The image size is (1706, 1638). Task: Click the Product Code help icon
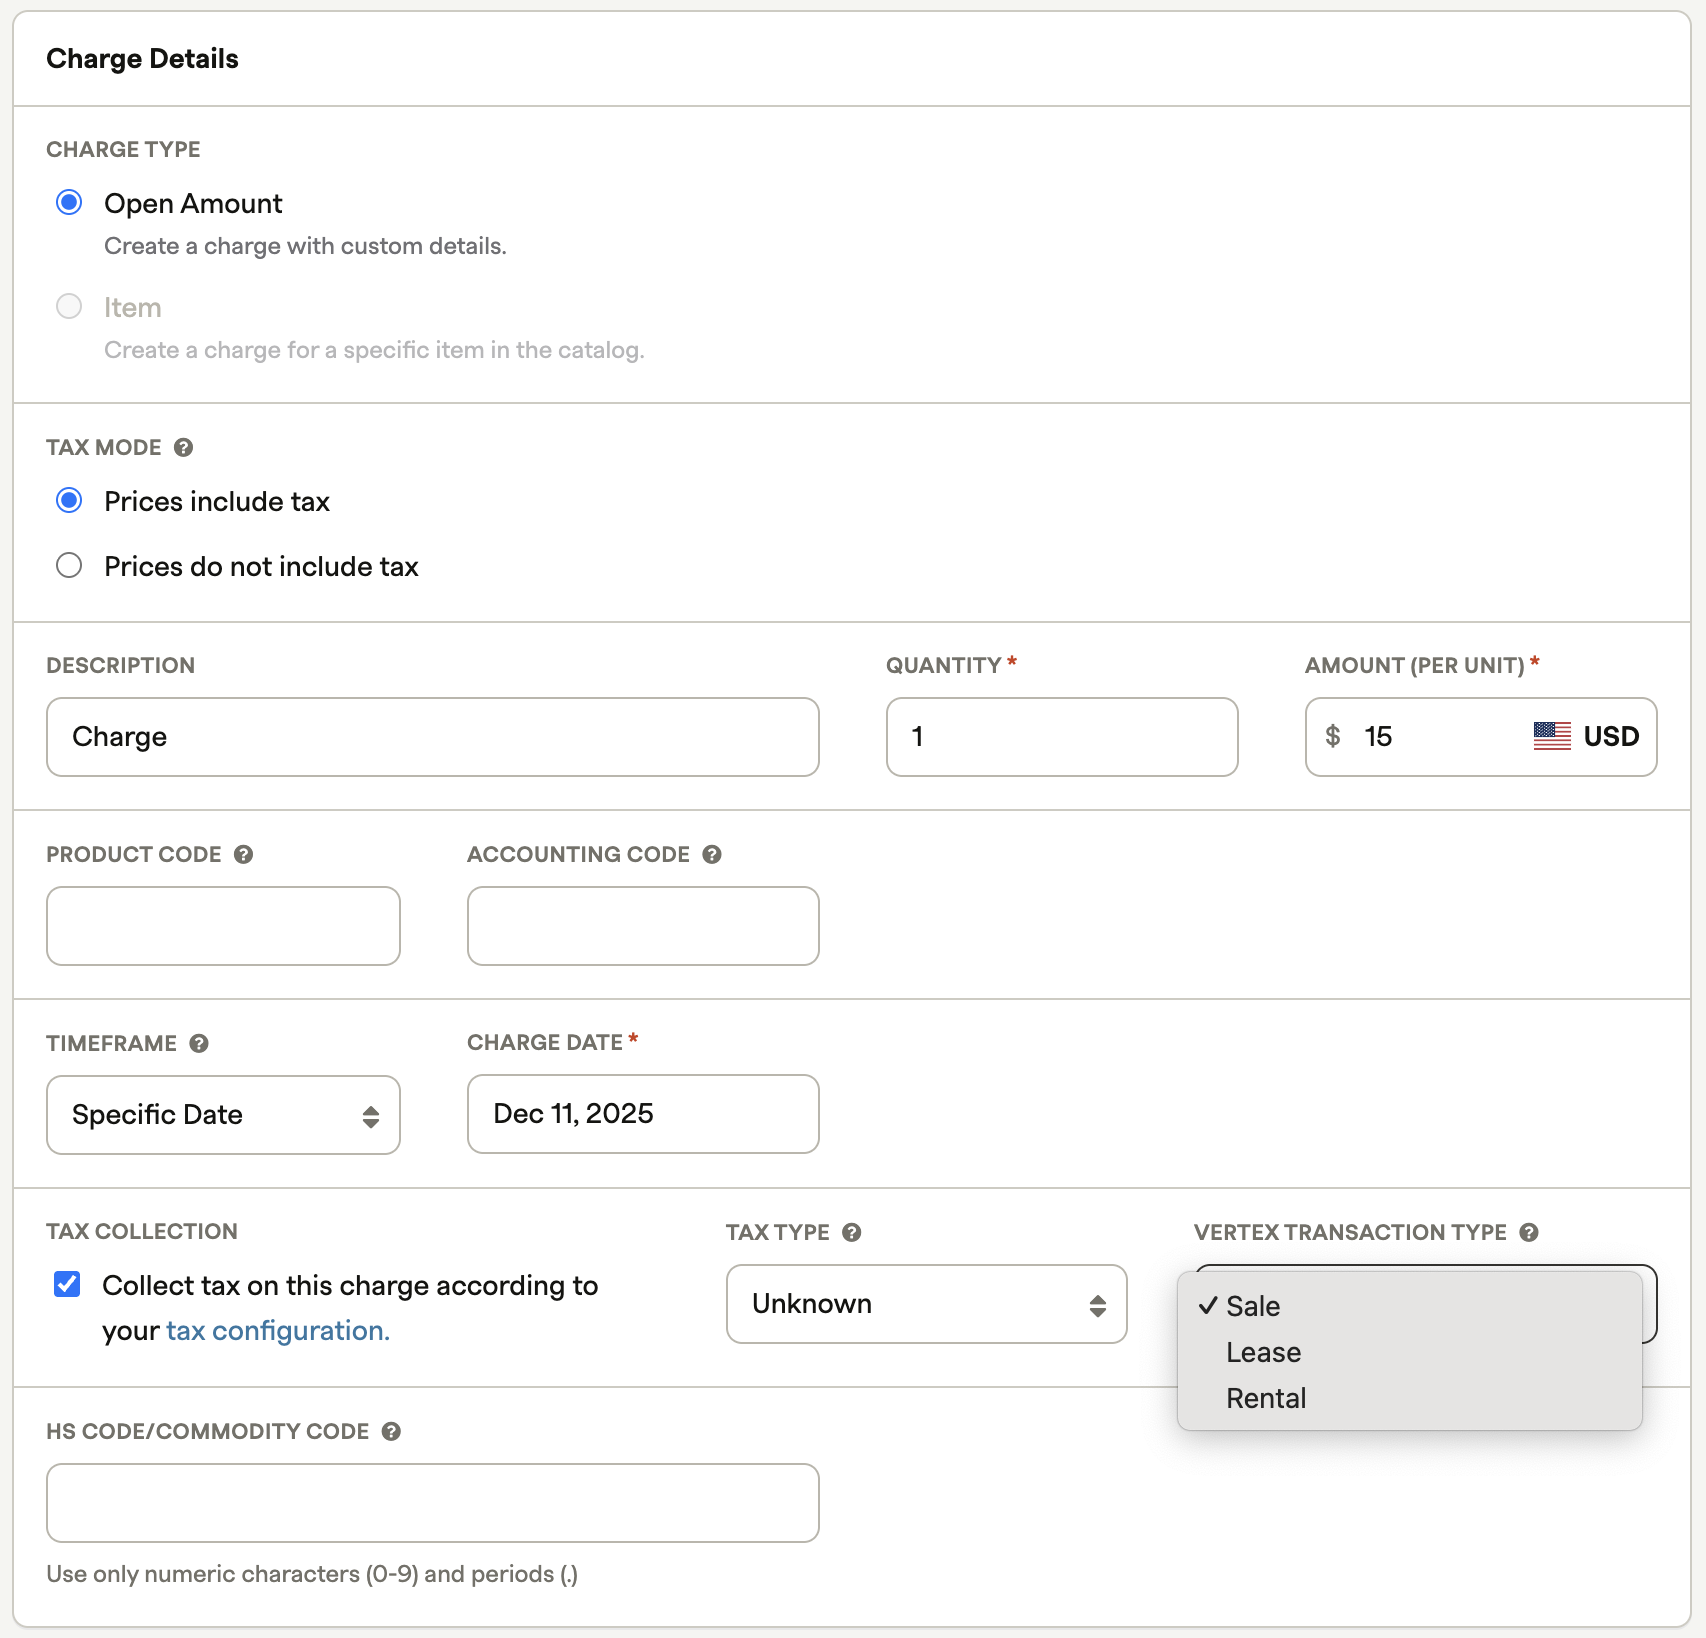(243, 854)
